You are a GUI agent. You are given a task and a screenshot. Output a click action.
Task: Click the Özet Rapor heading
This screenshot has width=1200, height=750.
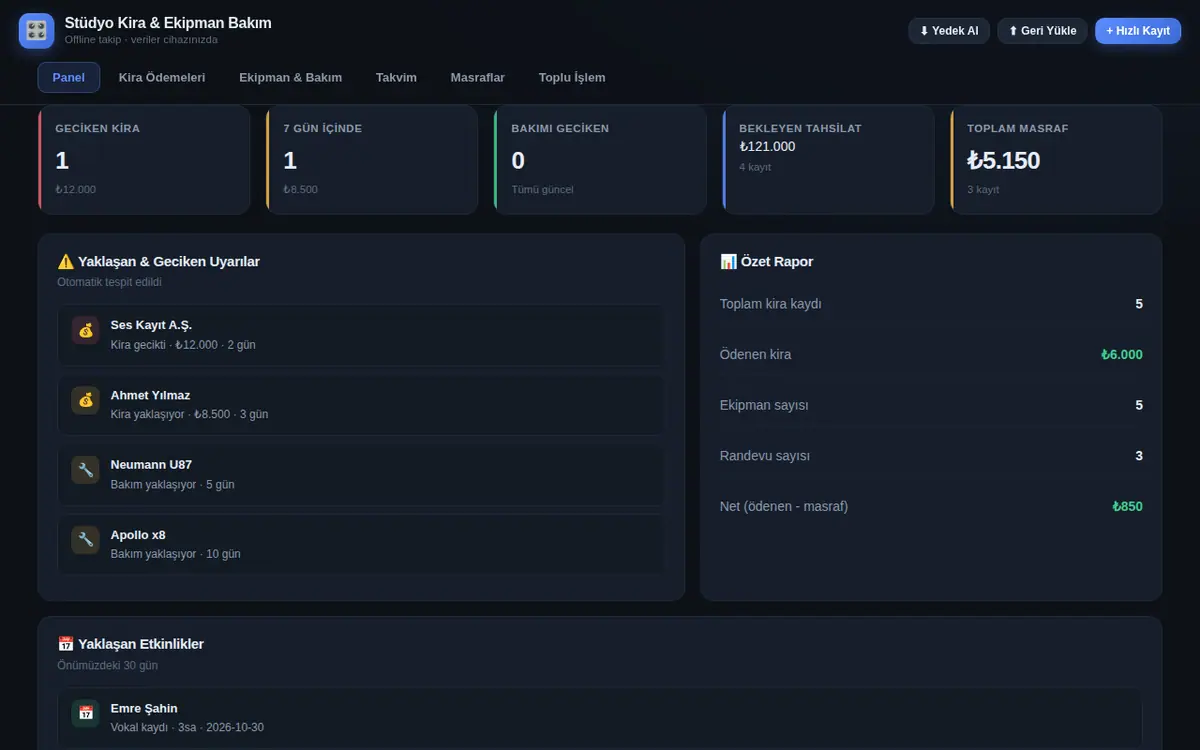(x=767, y=261)
